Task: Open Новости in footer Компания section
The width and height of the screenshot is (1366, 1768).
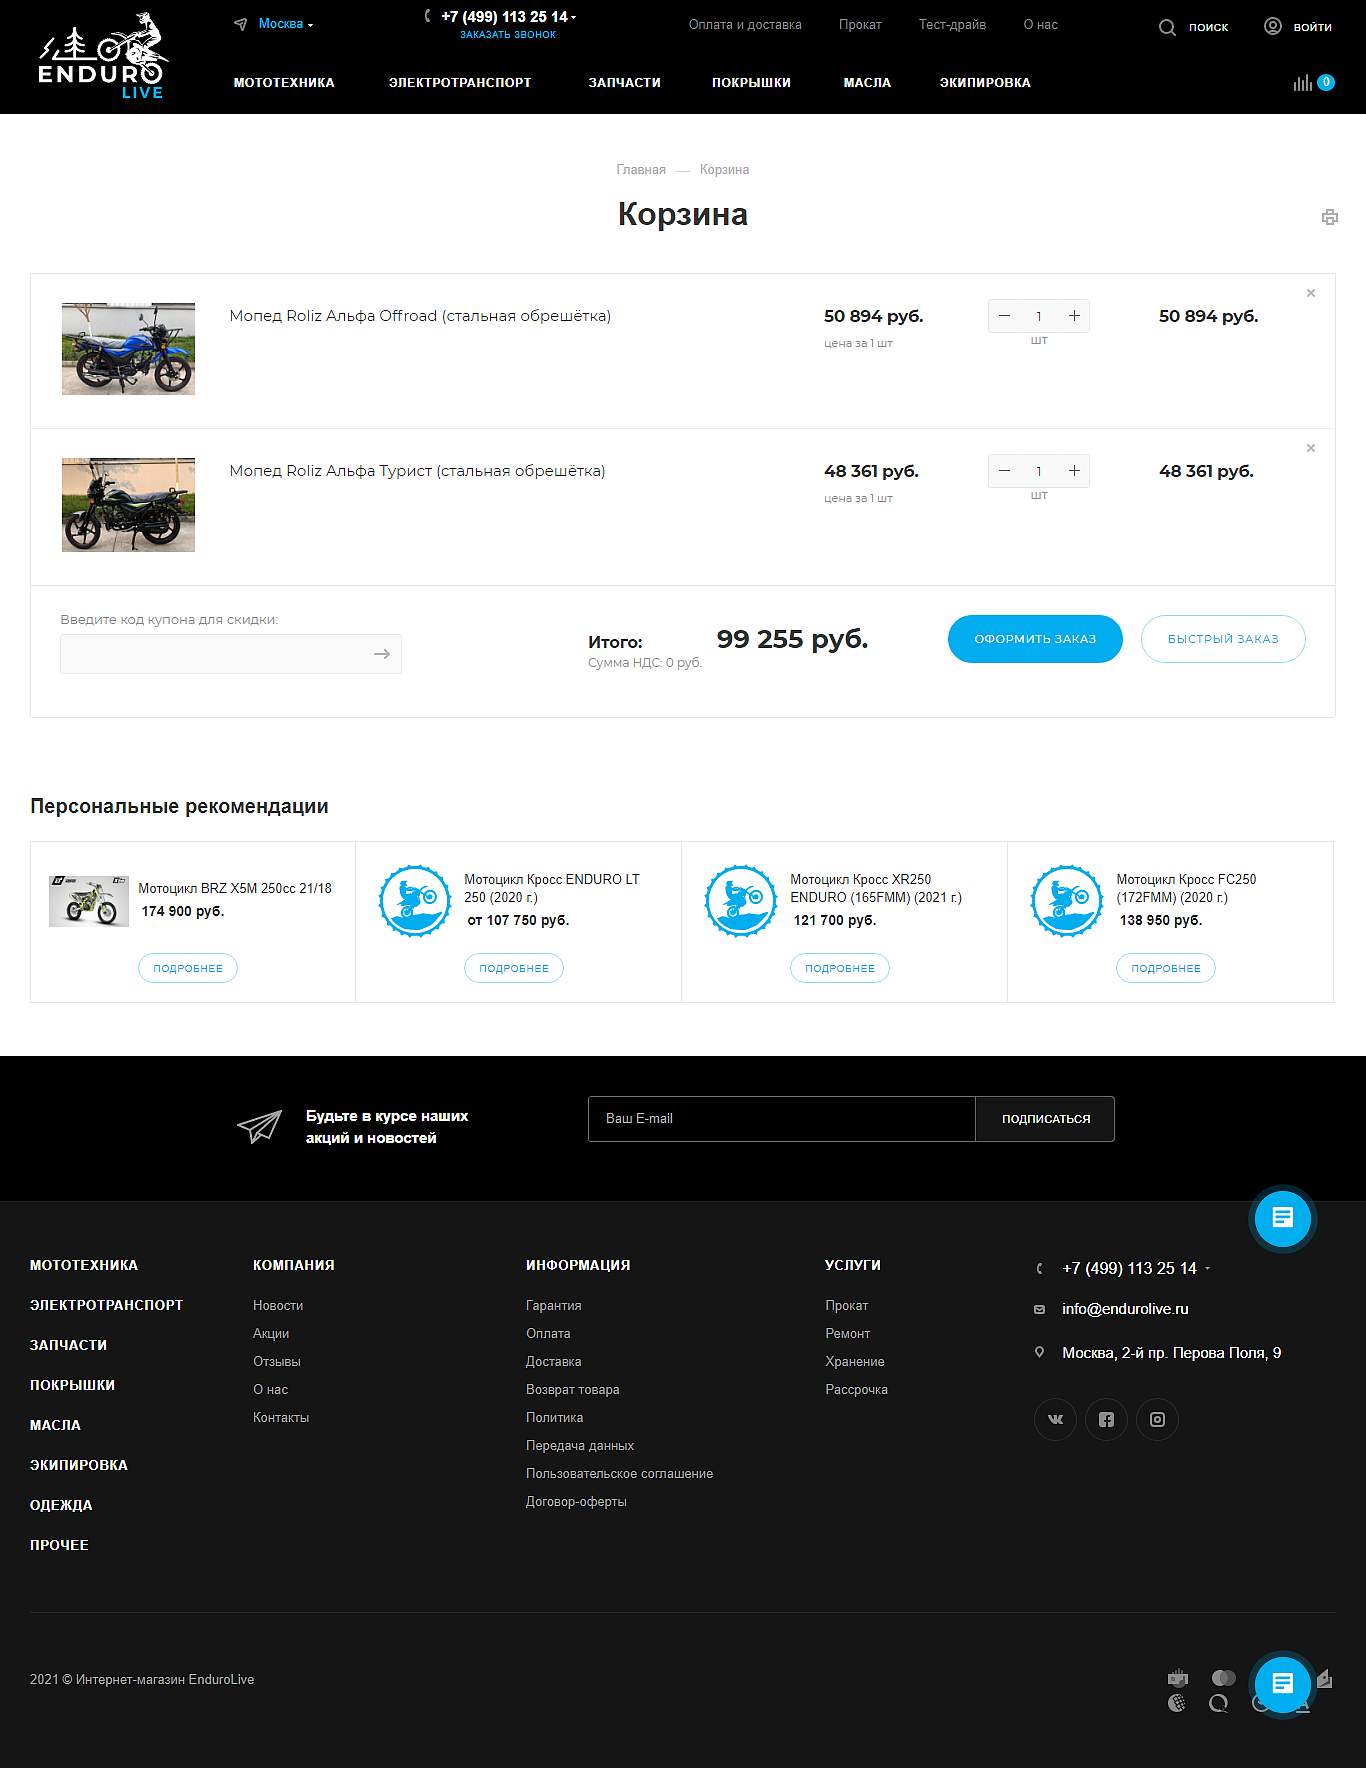Action: tap(278, 1306)
